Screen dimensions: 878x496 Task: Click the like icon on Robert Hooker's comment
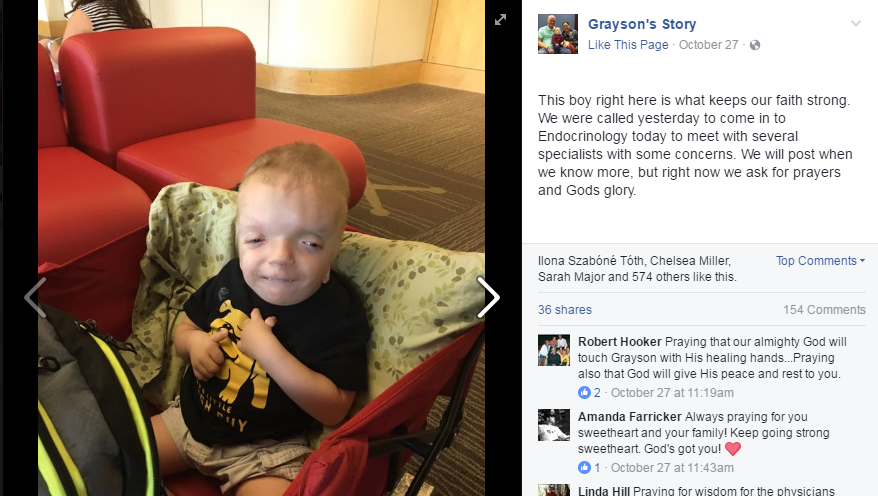tap(584, 392)
